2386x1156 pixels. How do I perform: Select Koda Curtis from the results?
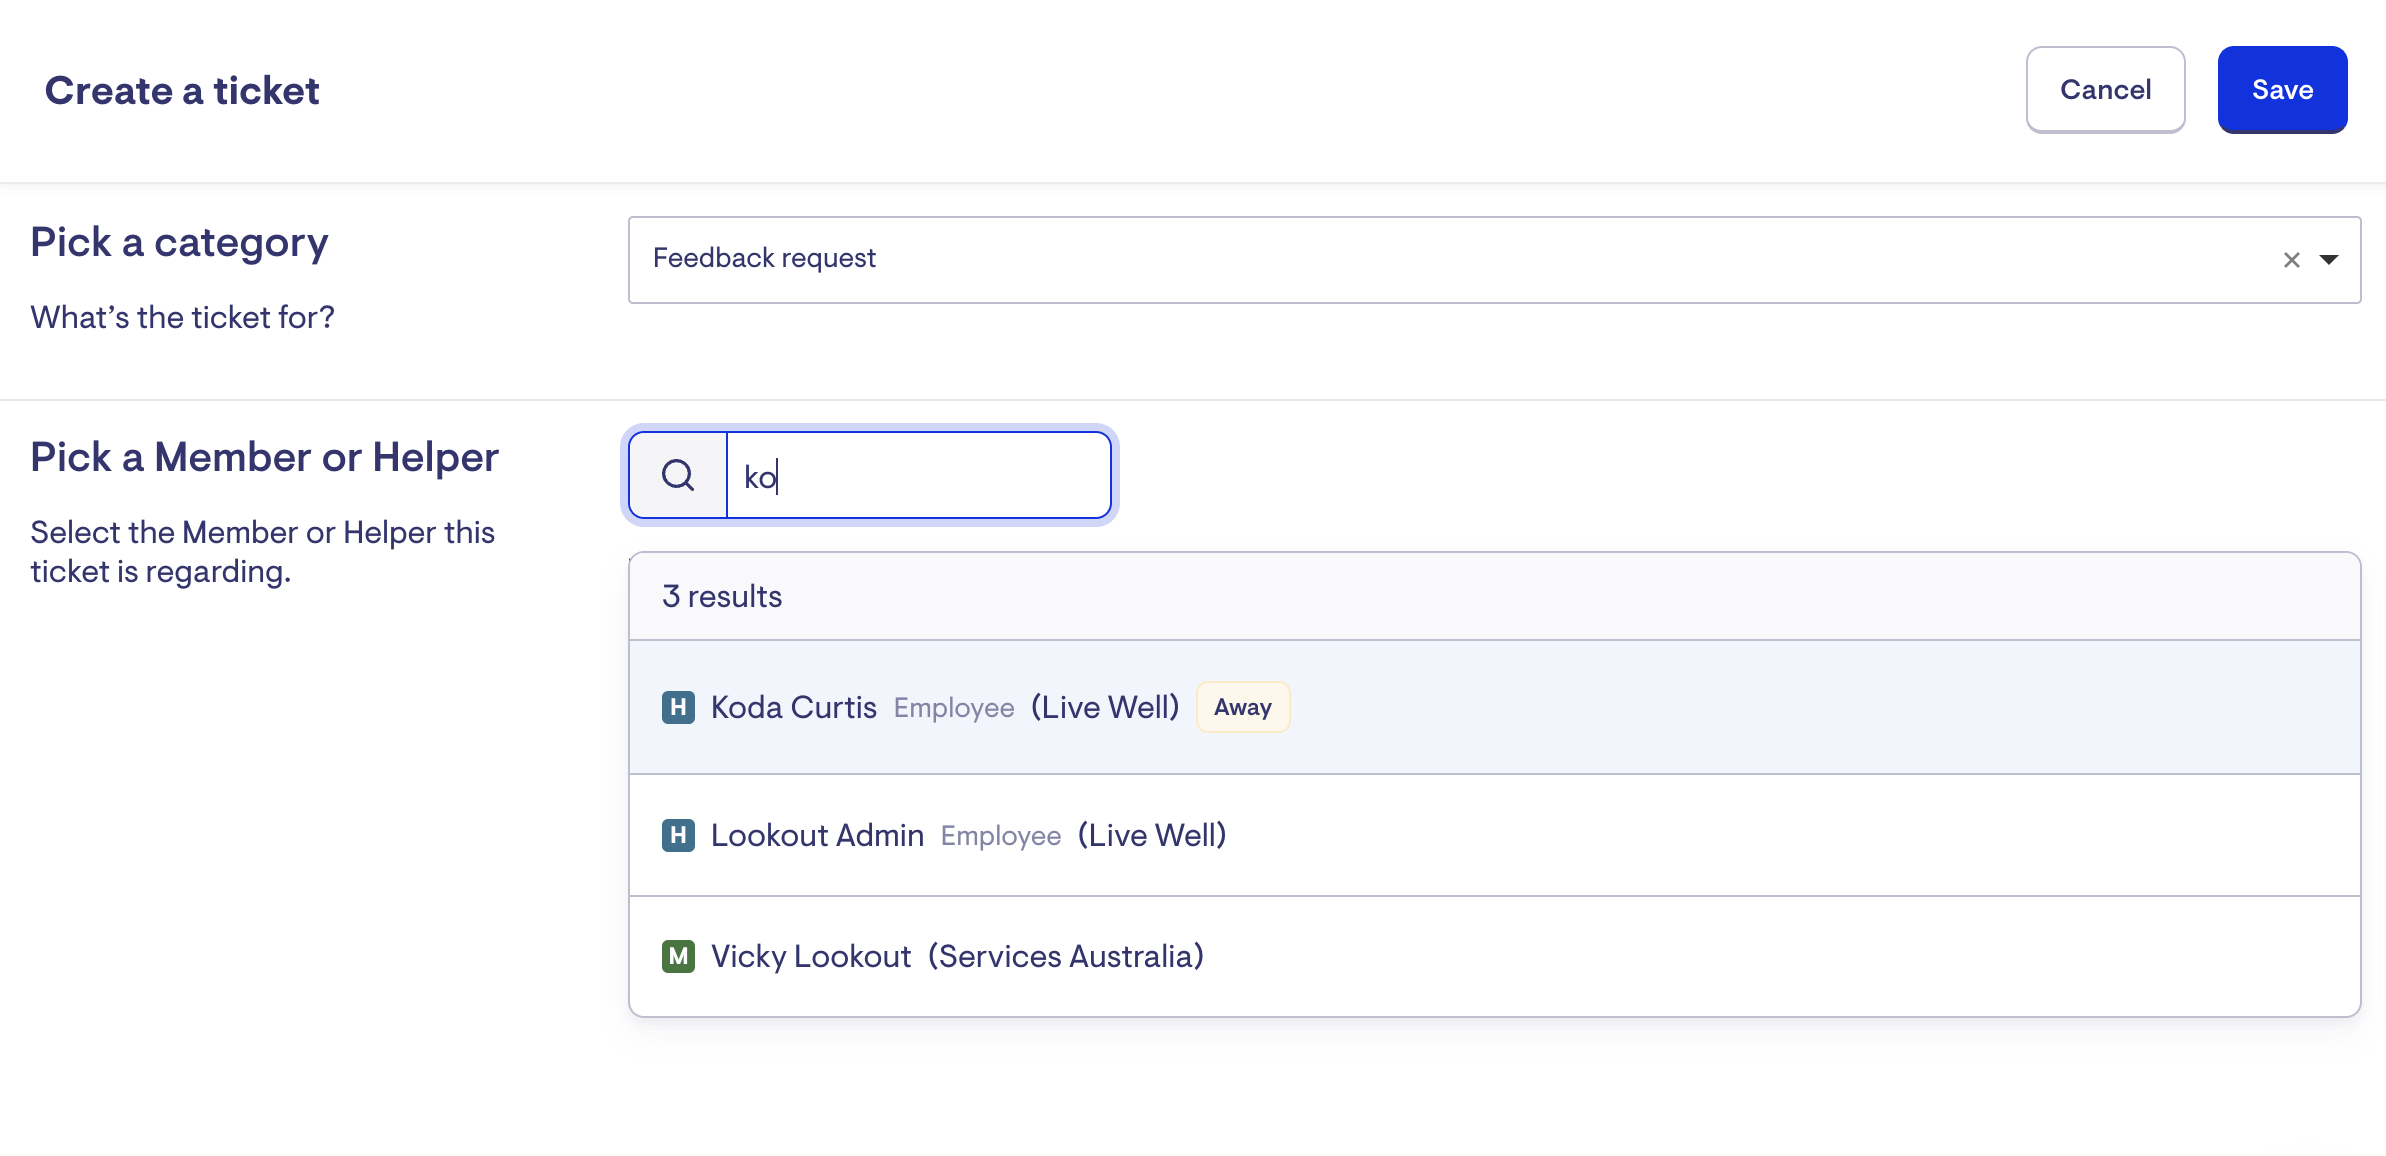(793, 707)
